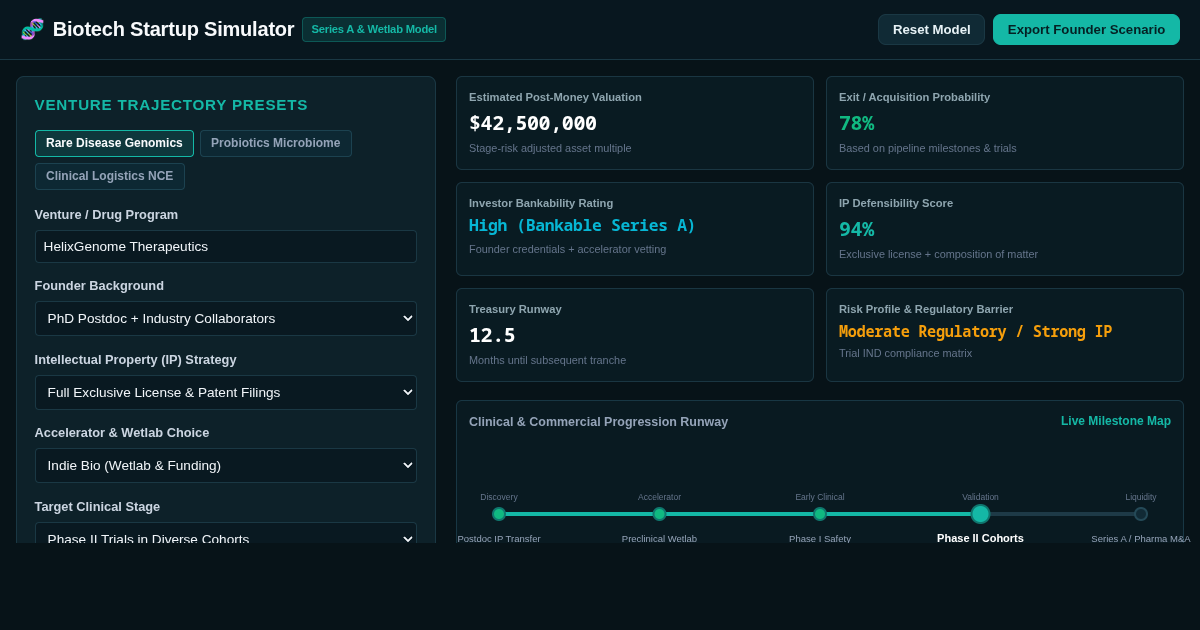1200x630 pixels.
Task: Click the DNA helix logo icon
Action: click(x=32, y=29)
